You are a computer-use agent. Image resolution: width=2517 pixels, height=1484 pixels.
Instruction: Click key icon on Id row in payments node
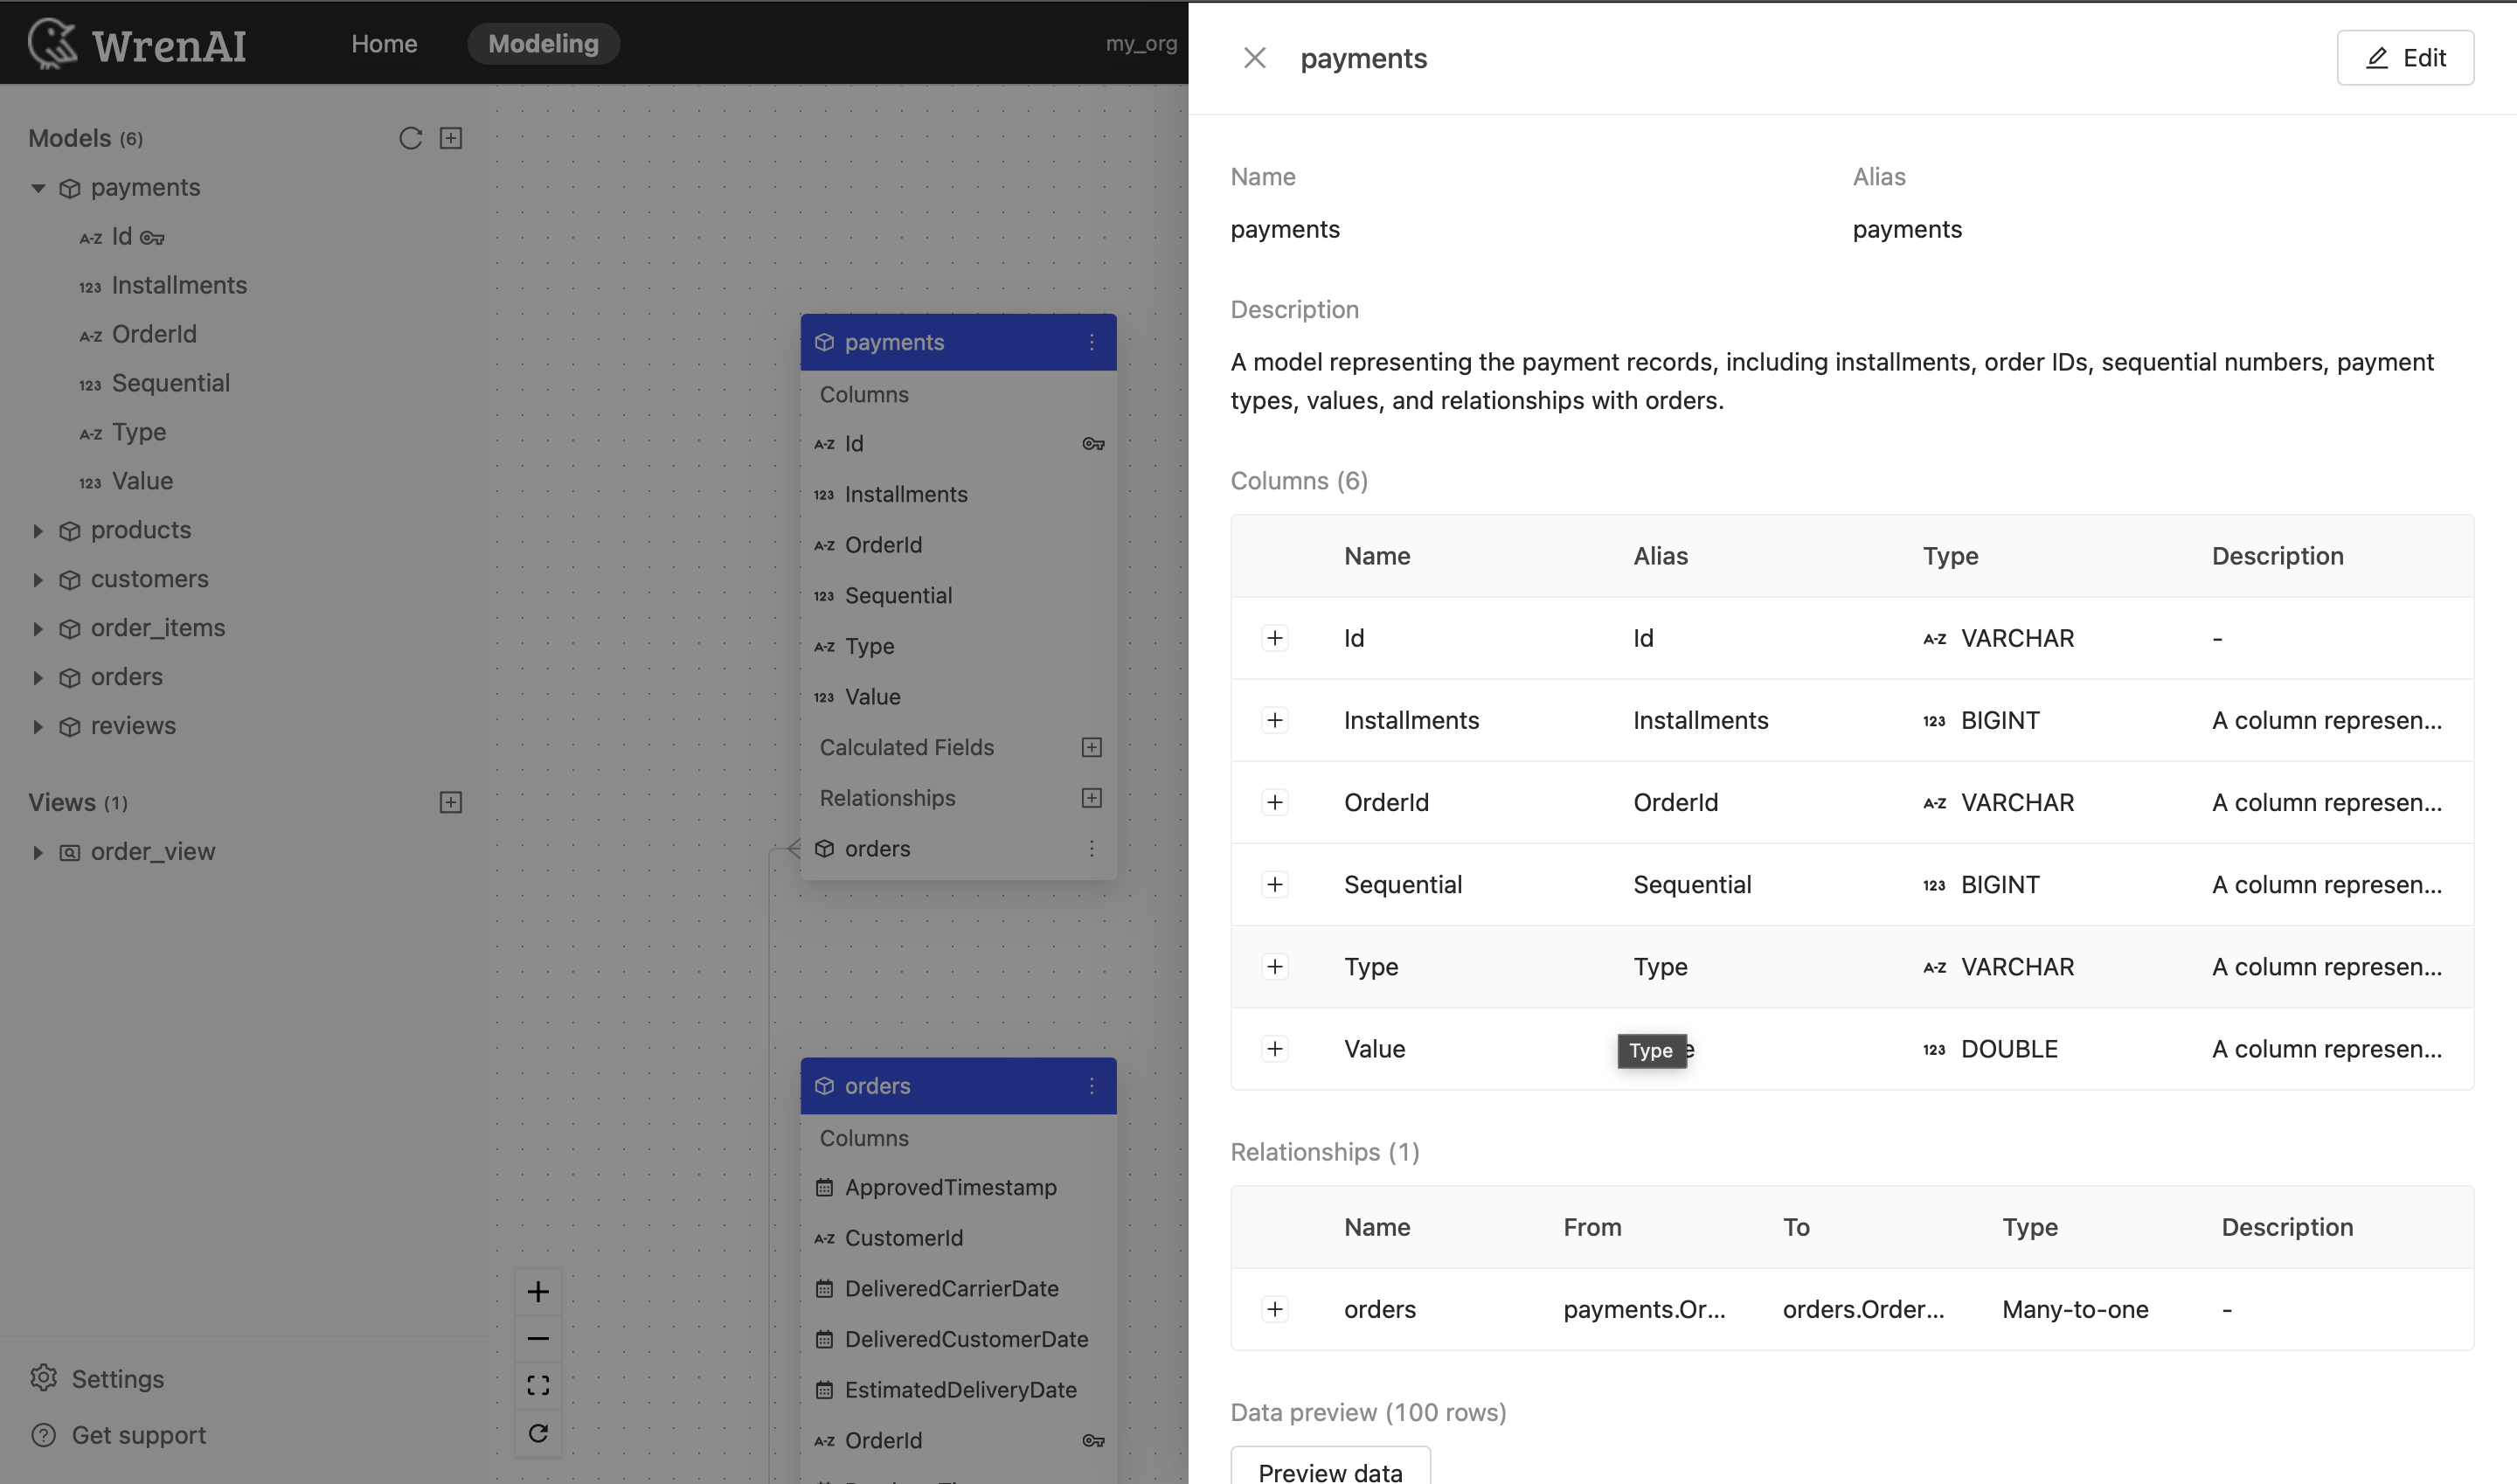click(1093, 444)
